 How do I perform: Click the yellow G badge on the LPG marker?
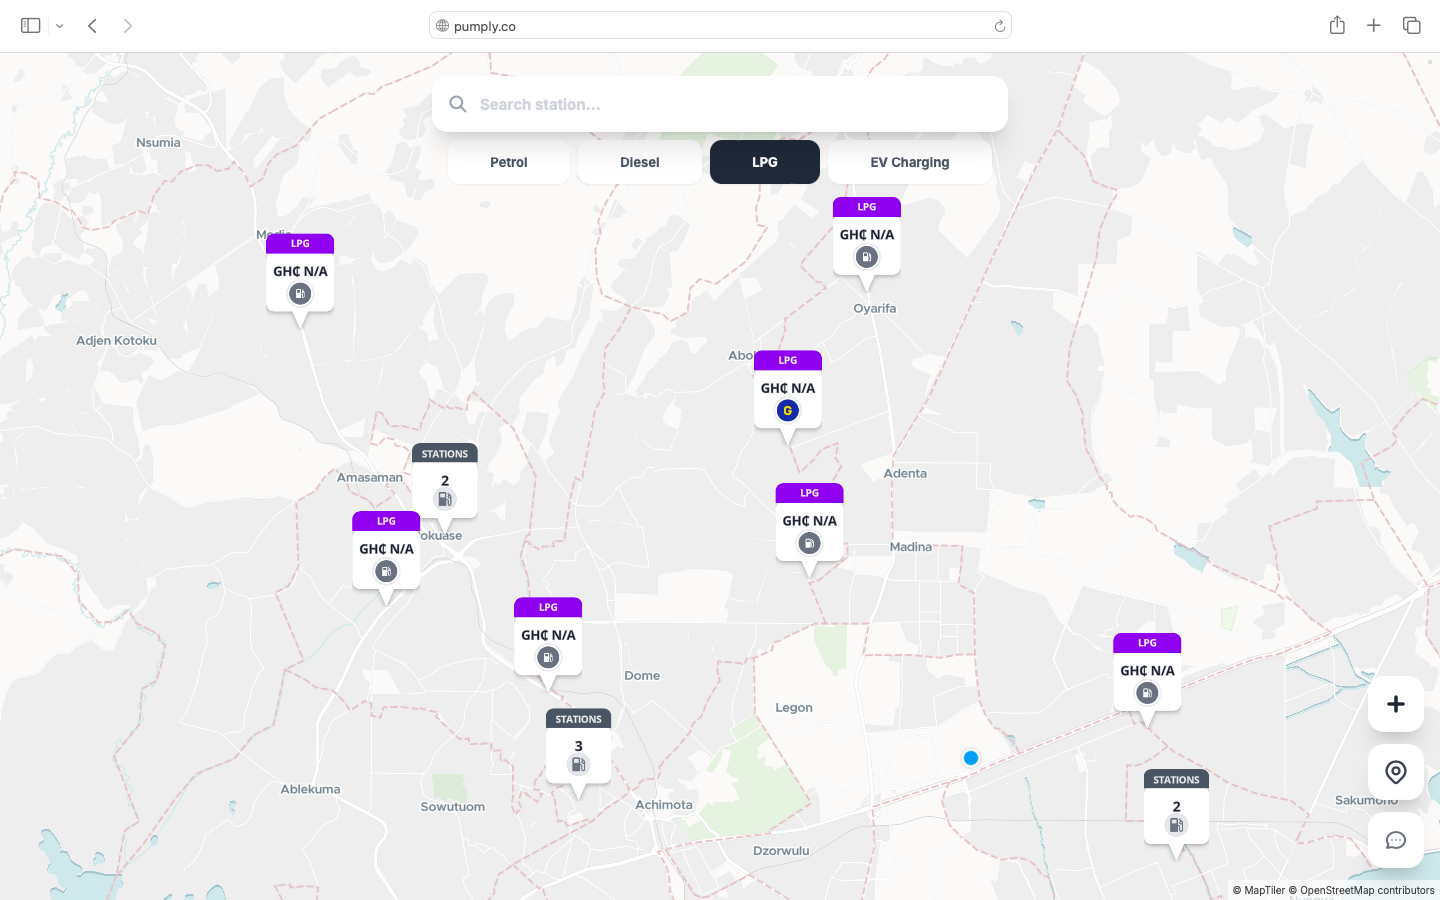[787, 410]
